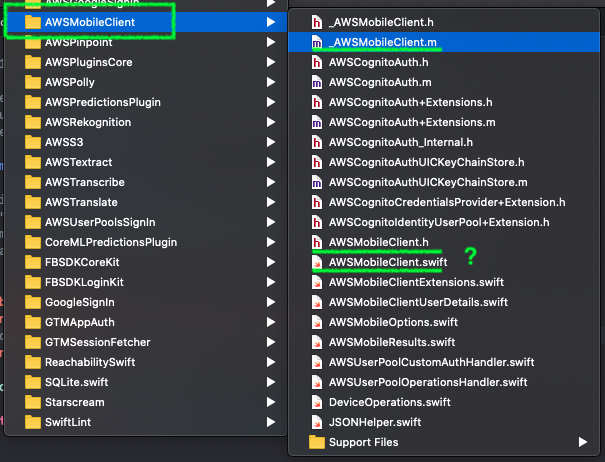
Task: Select the Starscream folder label
Action: pyautogui.click(x=74, y=402)
